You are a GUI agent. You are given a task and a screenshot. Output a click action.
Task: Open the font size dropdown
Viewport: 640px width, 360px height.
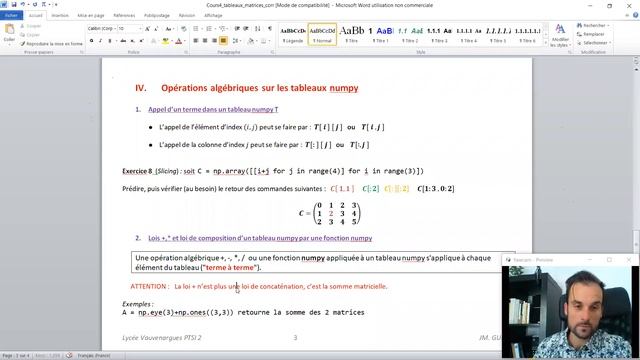140,29
